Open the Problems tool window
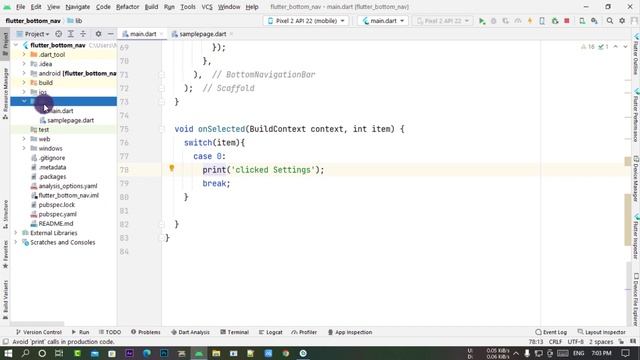640x360 pixels. (x=146, y=332)
